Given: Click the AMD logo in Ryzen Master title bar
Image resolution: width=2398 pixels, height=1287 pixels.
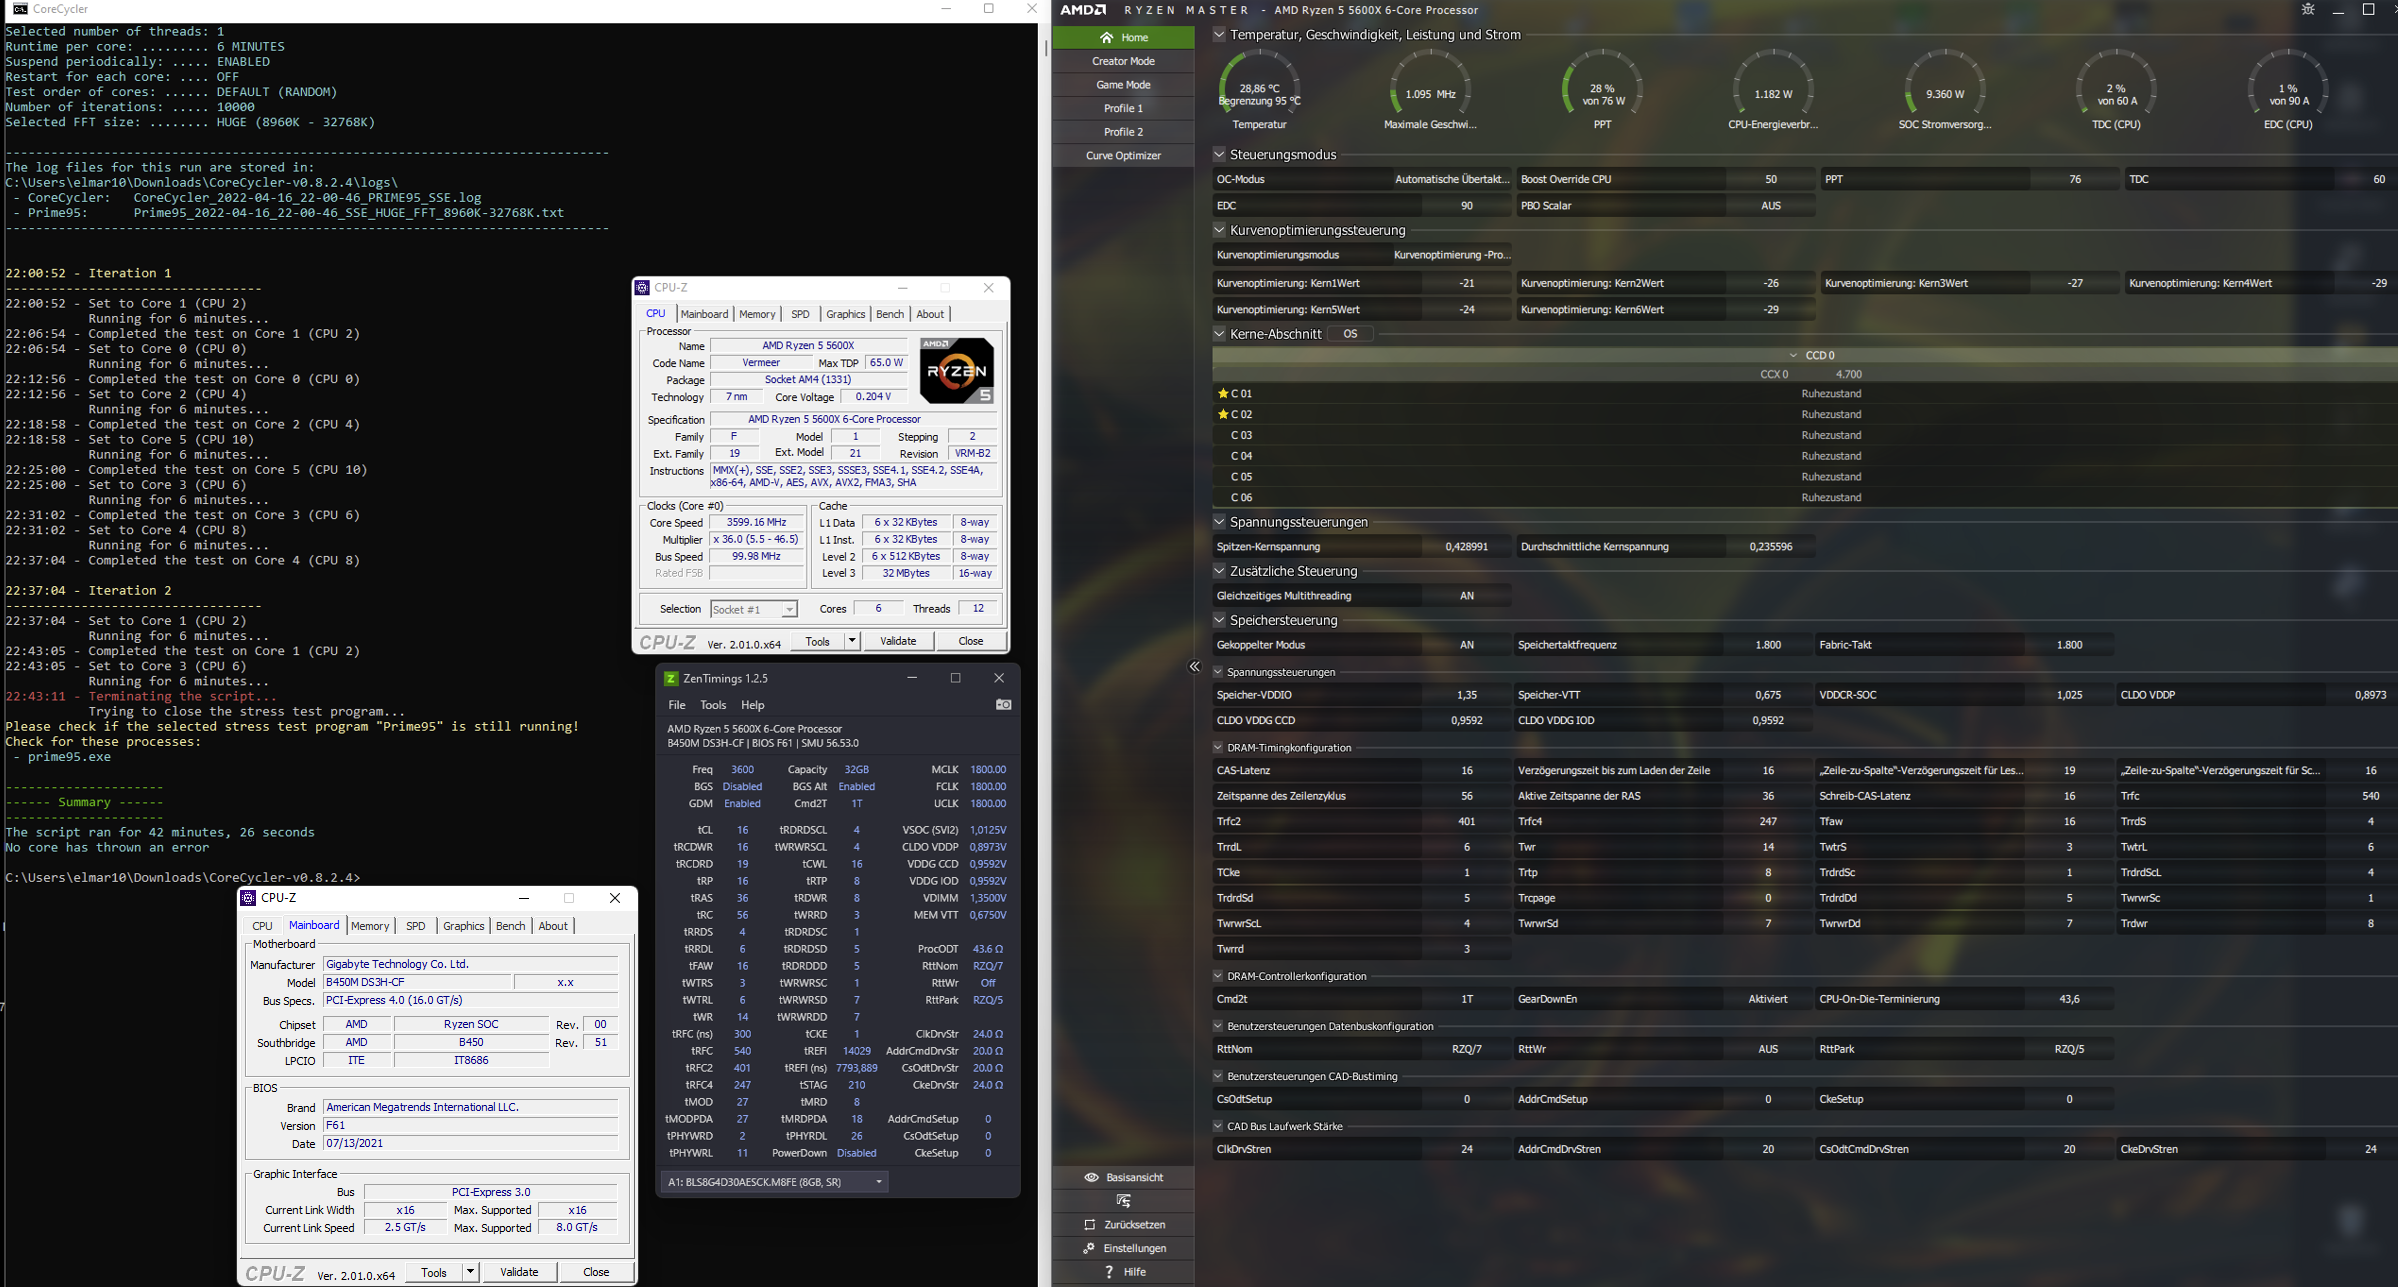Looking at the screenshot, I should (x=1083, y=10).
